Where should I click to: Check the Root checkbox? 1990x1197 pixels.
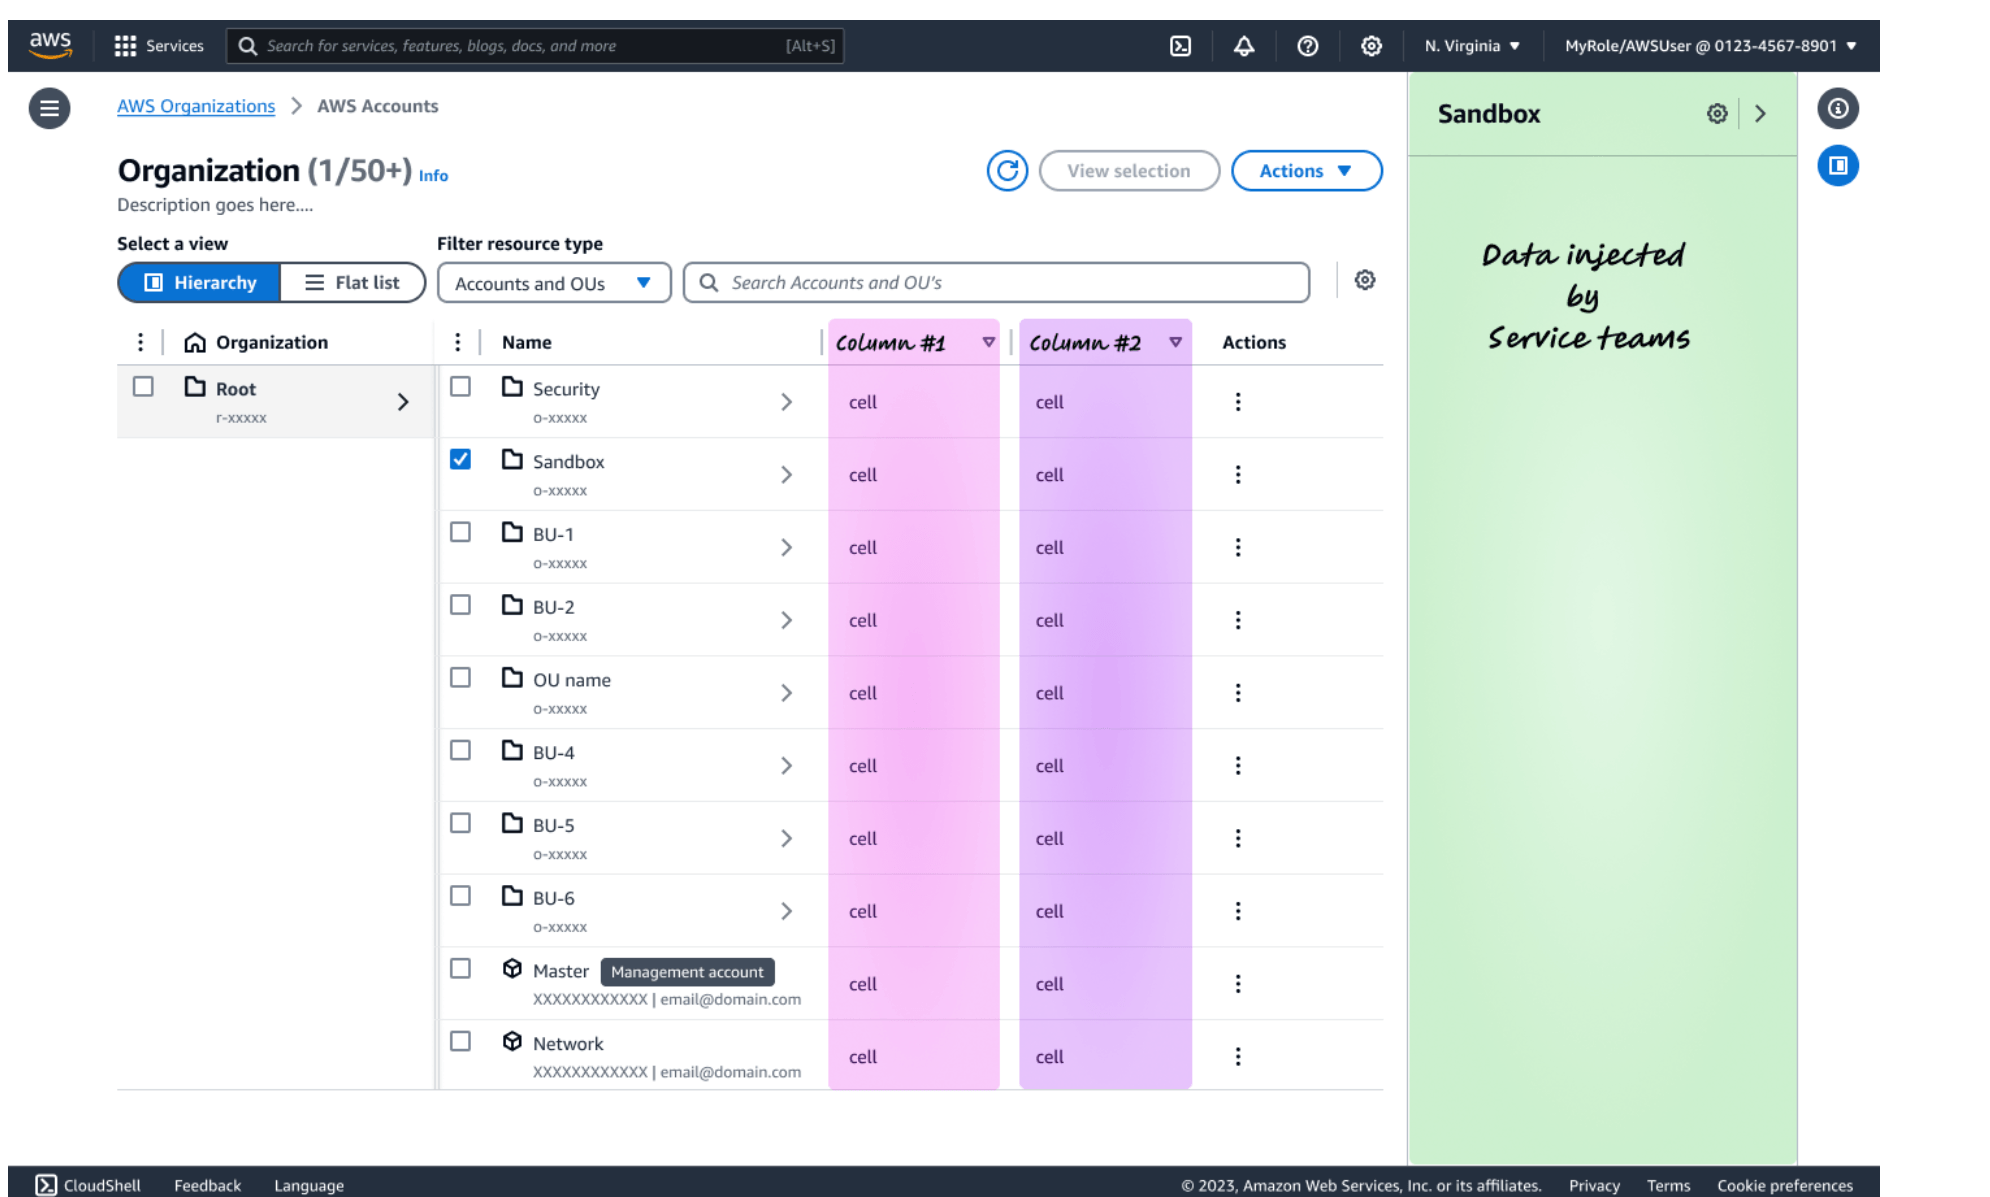tap(143, 387)
